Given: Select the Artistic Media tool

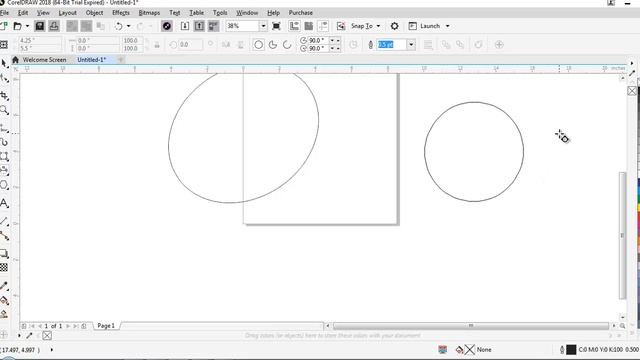Looking at the screenshot, I should point(4,142).
